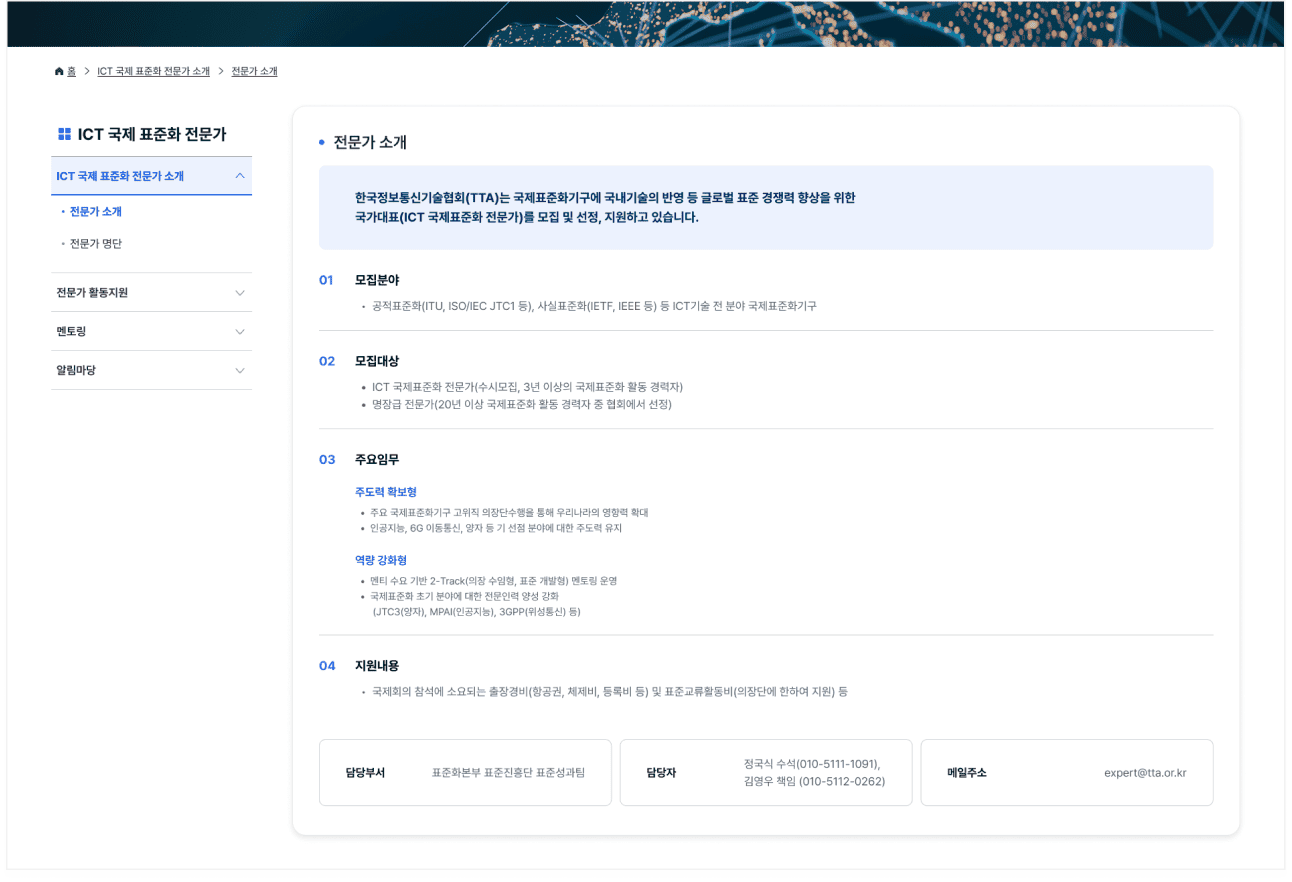Click the 전문가 소개 breadcrumb link

tap(254, 72)
